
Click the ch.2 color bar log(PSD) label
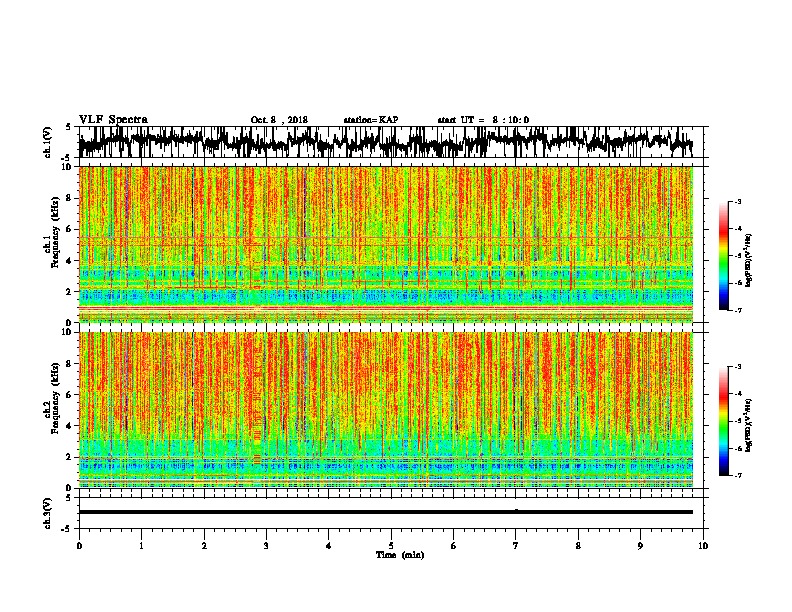pos(748,425)
